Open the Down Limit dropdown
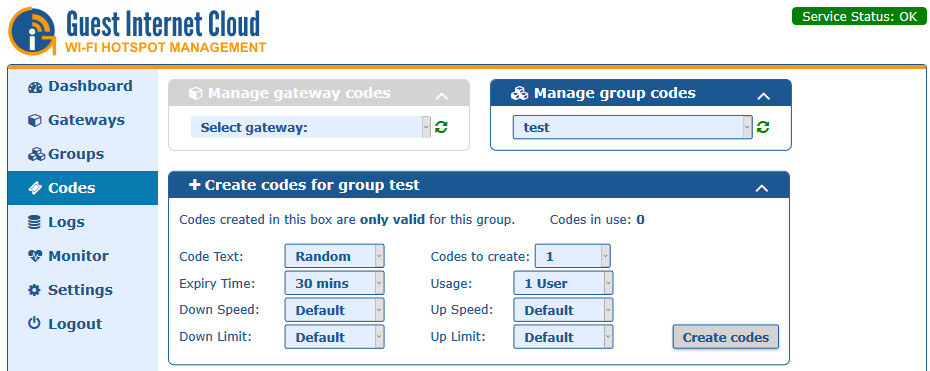 (x=335, y=337)
